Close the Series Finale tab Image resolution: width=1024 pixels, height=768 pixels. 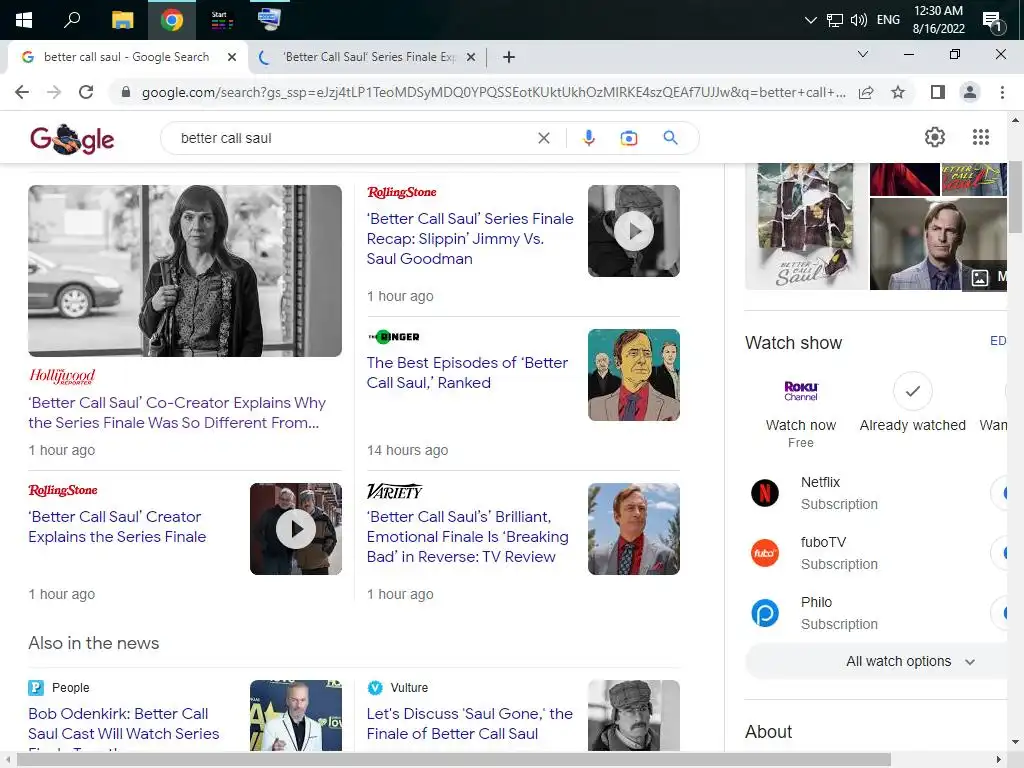(x=470, y=57)
